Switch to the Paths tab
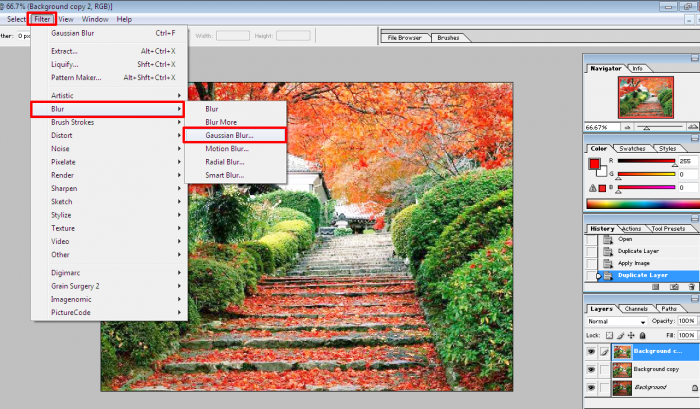700x409 pixels. (x=669, y=309)
